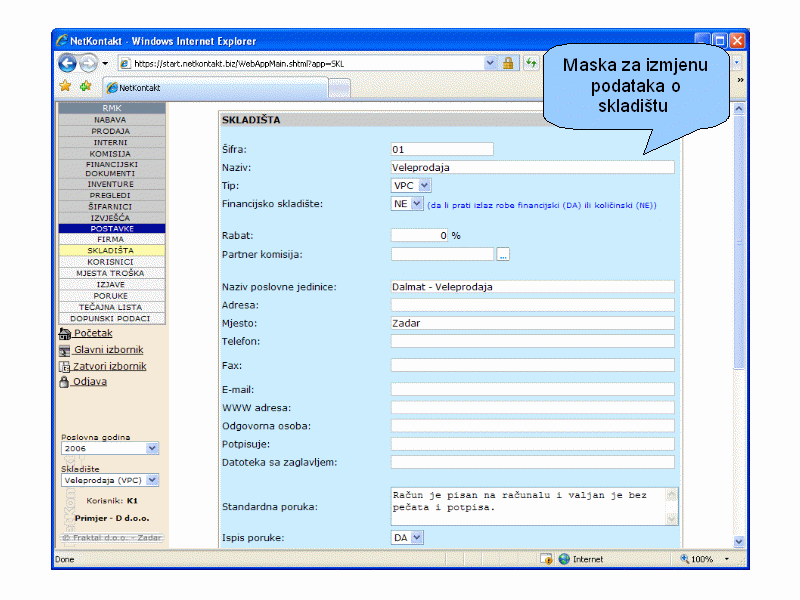Click the popup blocker status bar icon
Viewport: 800px width, 600px height.
[x=546, y=559]
